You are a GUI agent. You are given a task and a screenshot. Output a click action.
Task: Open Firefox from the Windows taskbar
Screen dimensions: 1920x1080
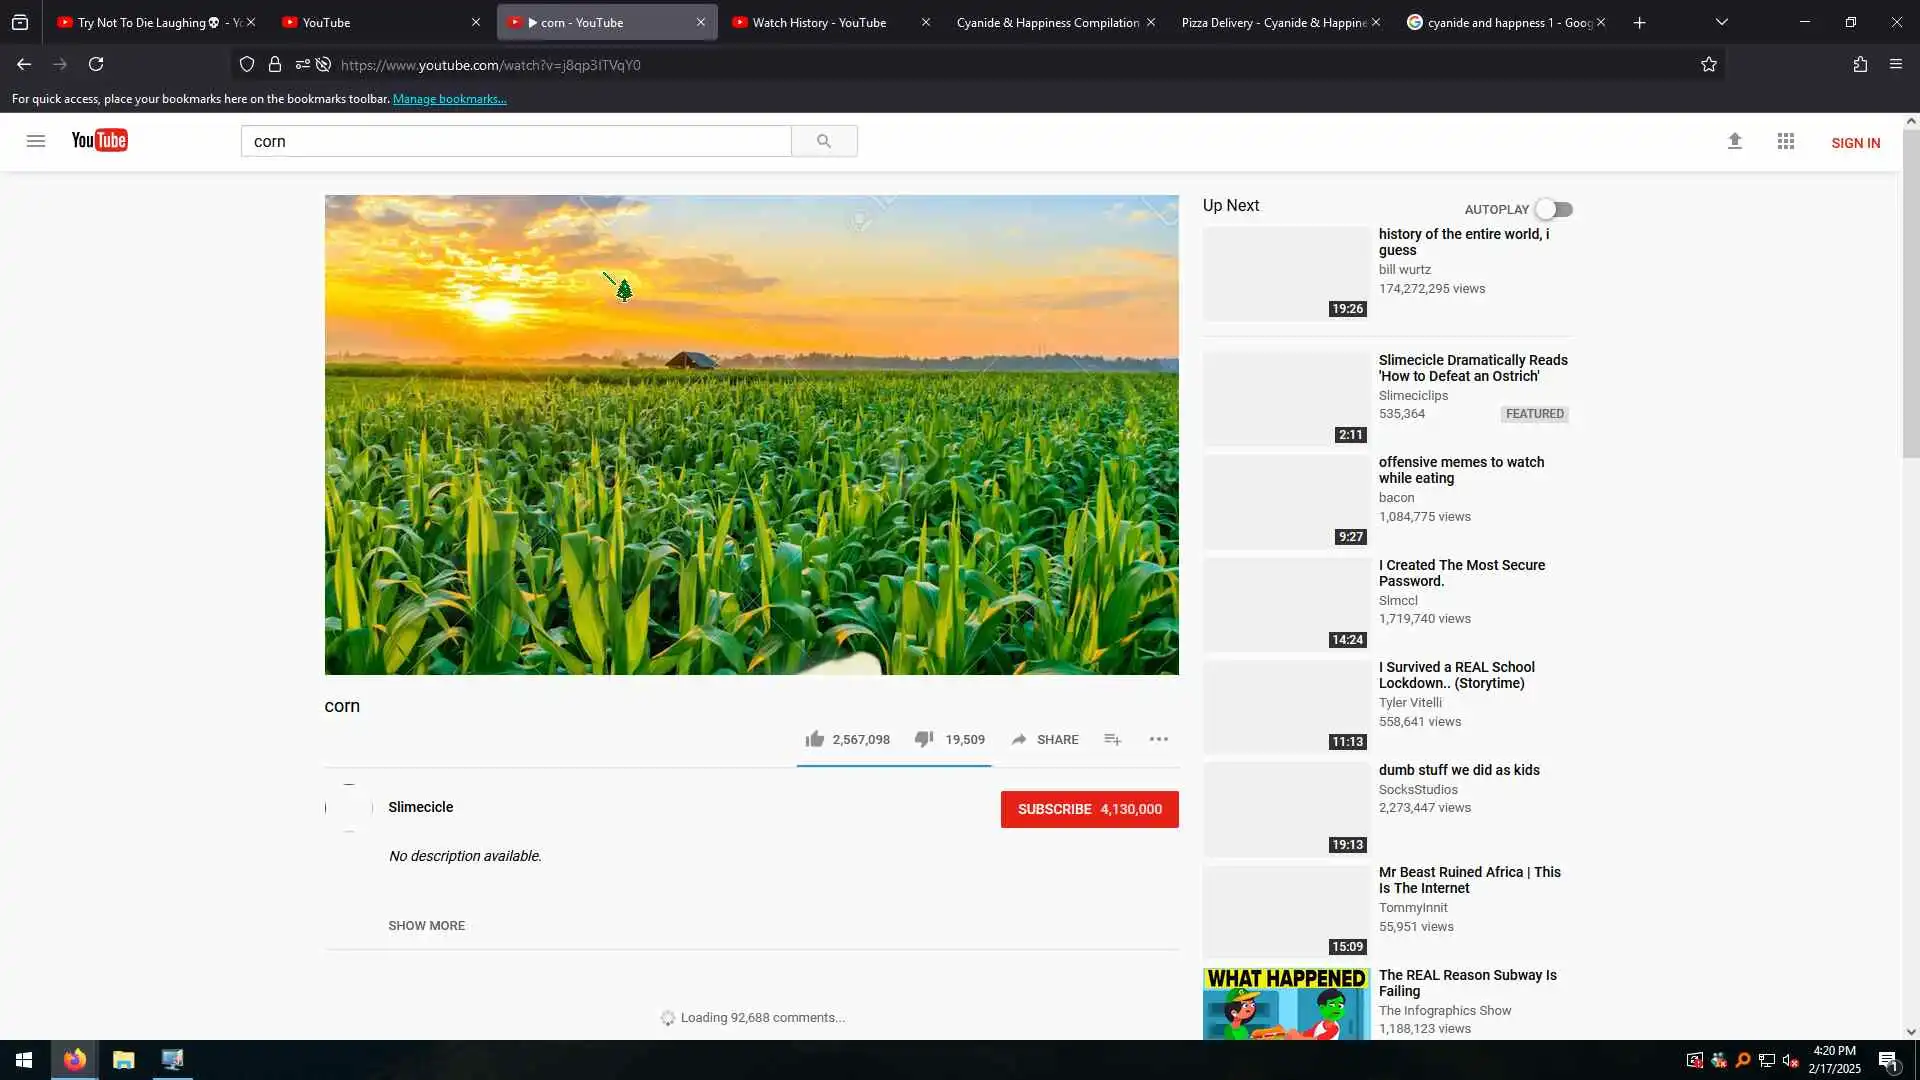click(74, 1059)
